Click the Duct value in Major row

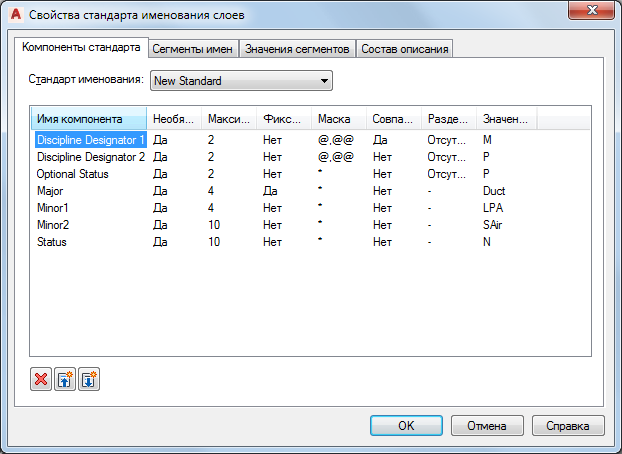click(494, 191)
